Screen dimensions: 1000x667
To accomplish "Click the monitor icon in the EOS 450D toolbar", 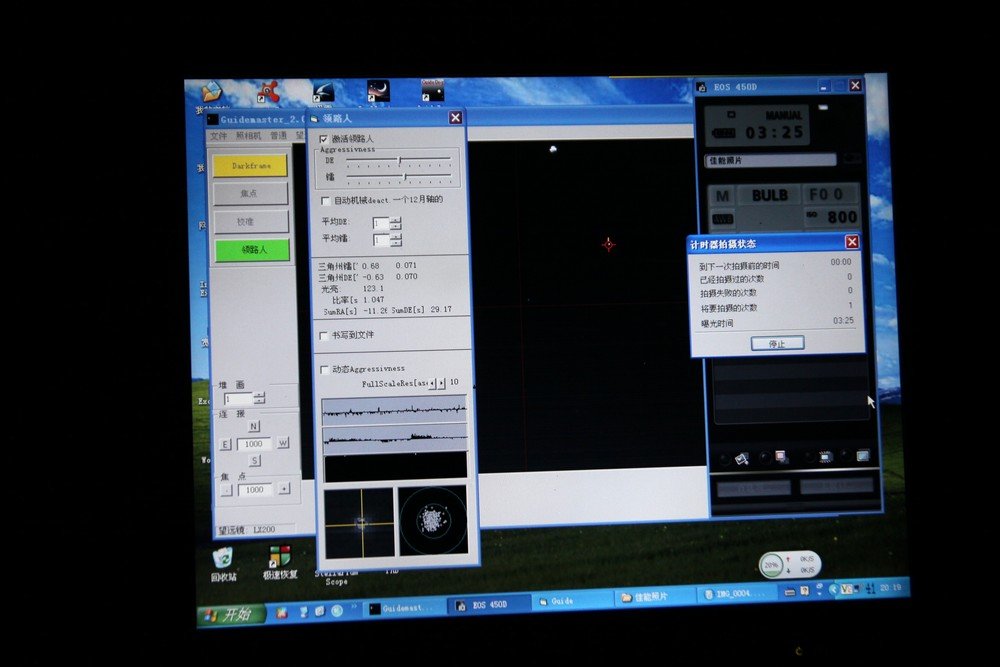I will click(x=862, y=455).
